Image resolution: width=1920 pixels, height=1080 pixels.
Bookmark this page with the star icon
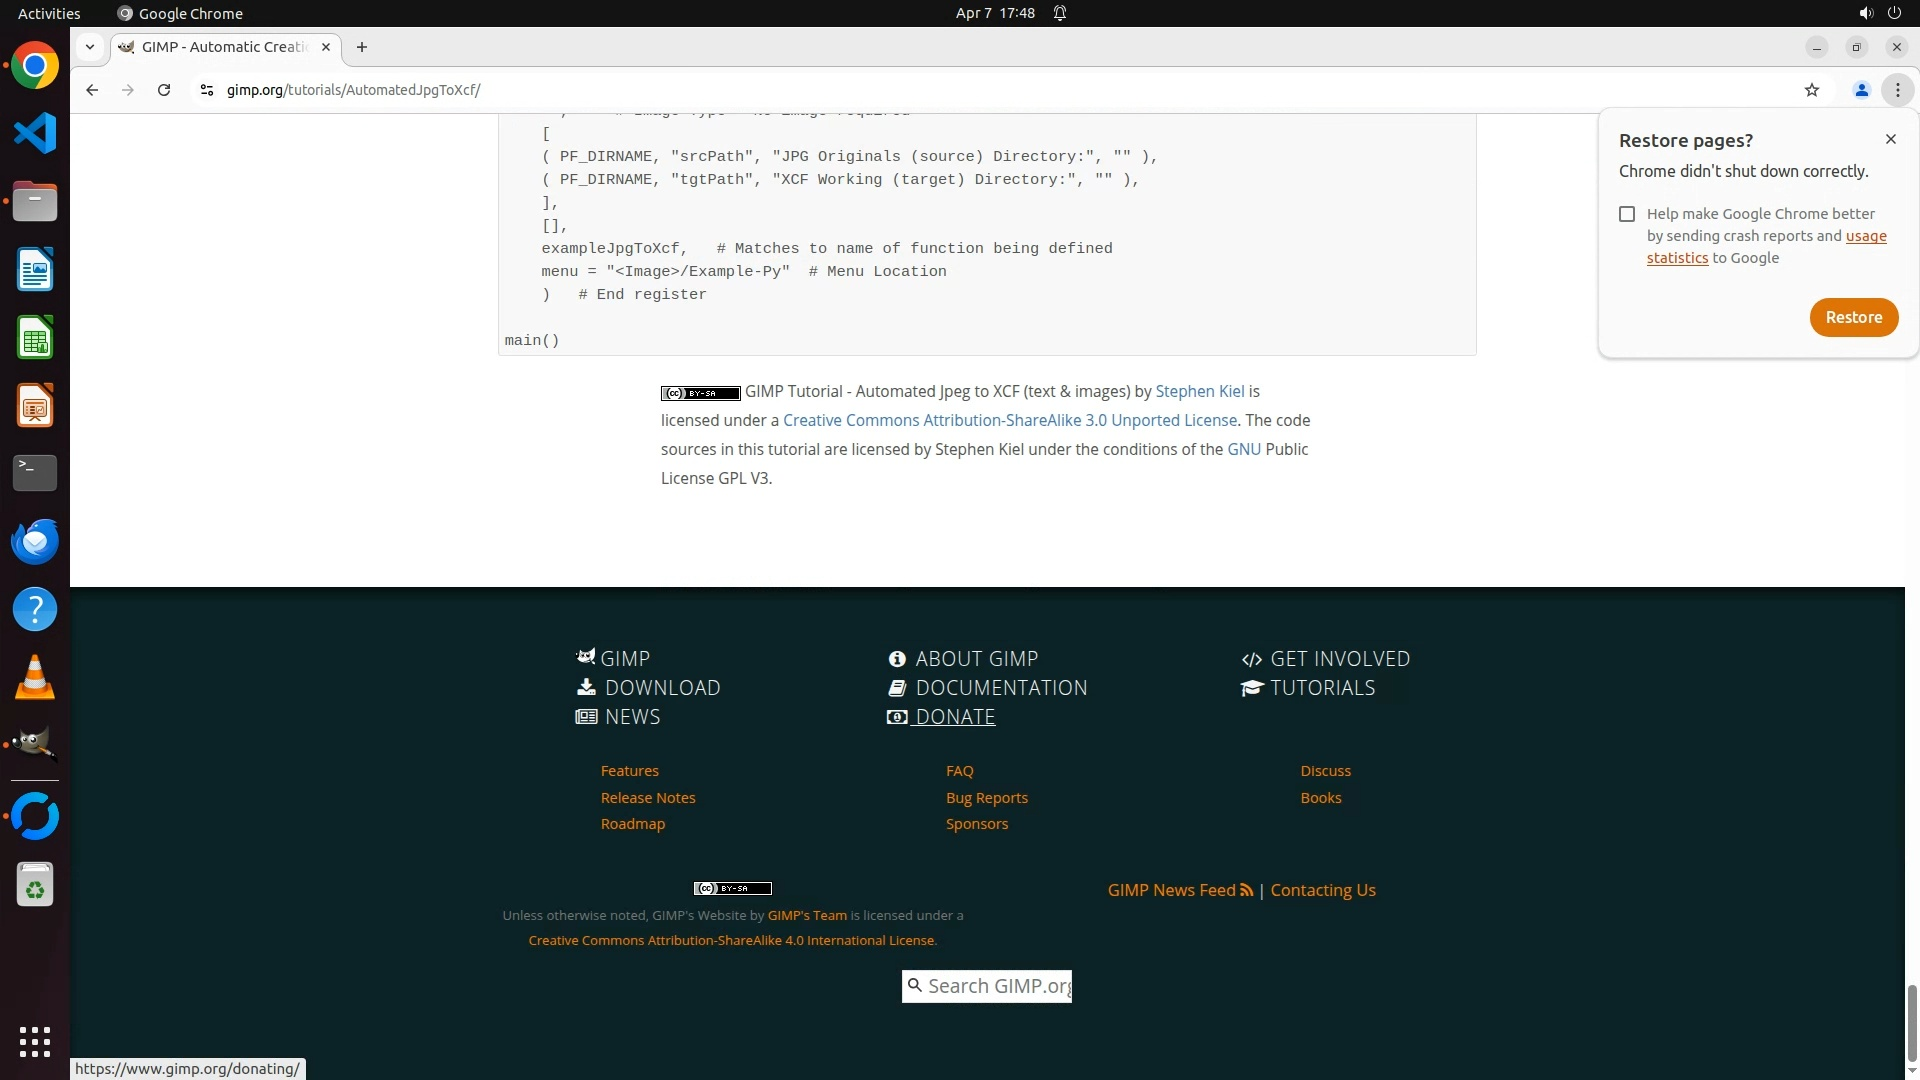pos(1811,90)
